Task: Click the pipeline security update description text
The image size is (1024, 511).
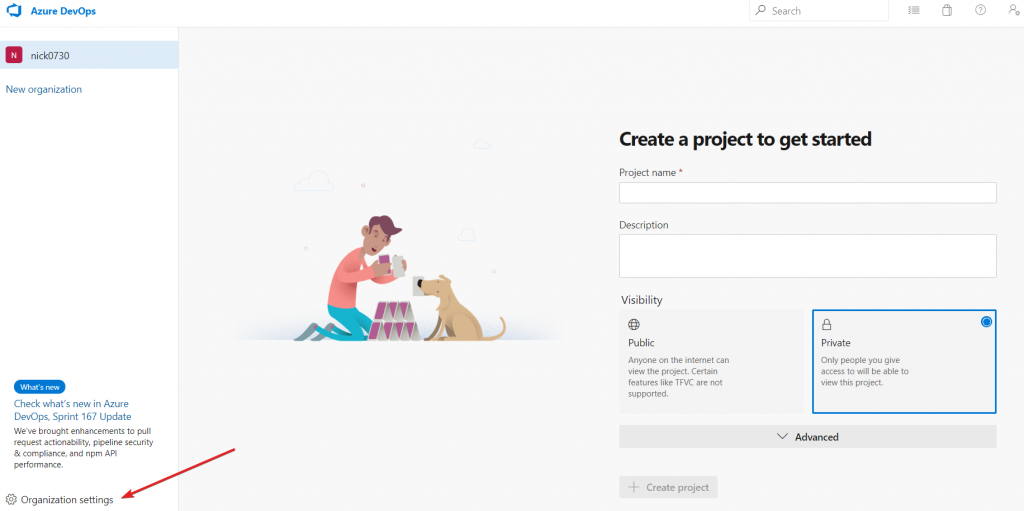Action: tap(84, 448)
